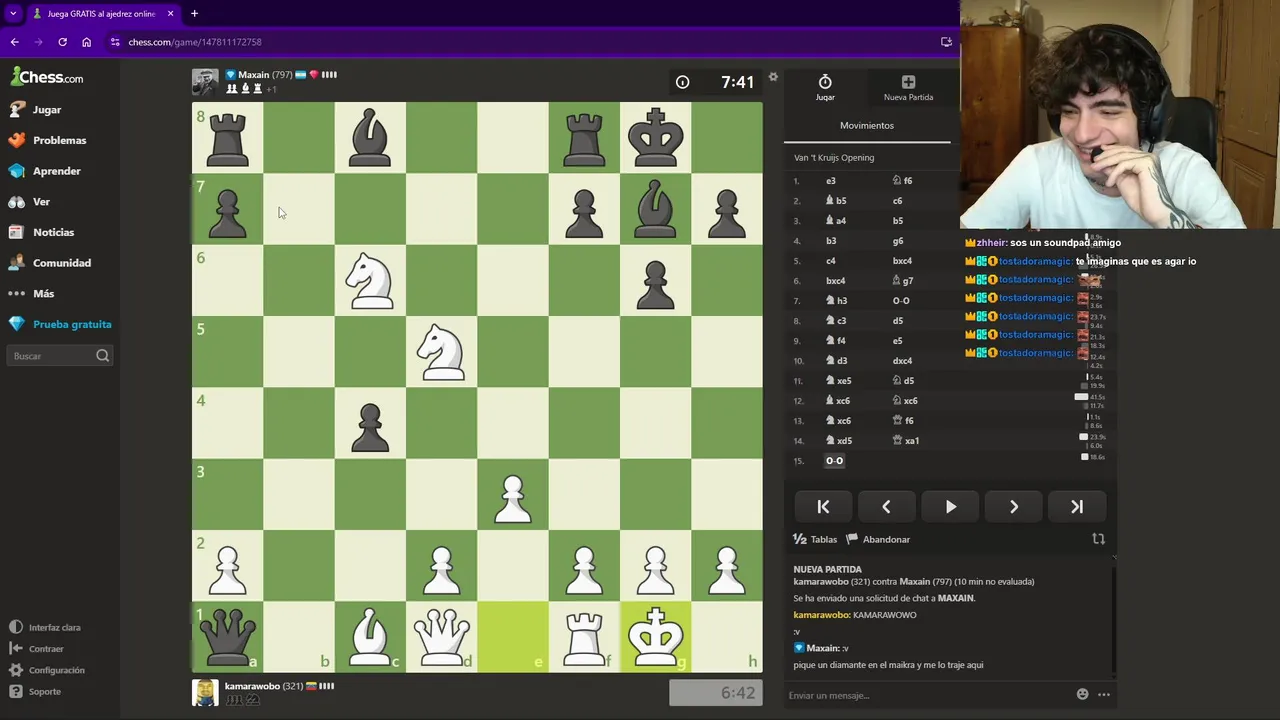
Task: Select white's move e3 in move list
Action: coord(831,181)
